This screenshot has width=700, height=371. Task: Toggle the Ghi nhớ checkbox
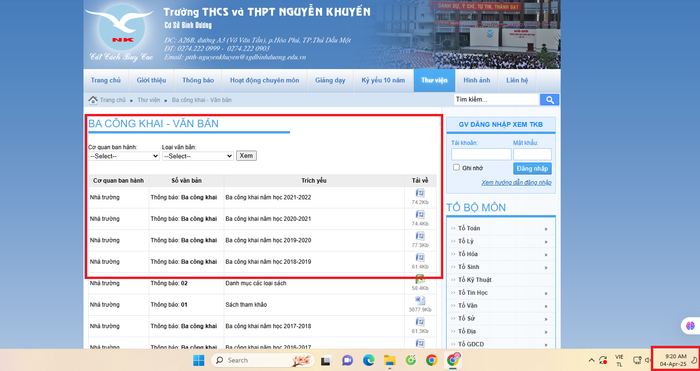pyautogui.click(x=456, y=167)
